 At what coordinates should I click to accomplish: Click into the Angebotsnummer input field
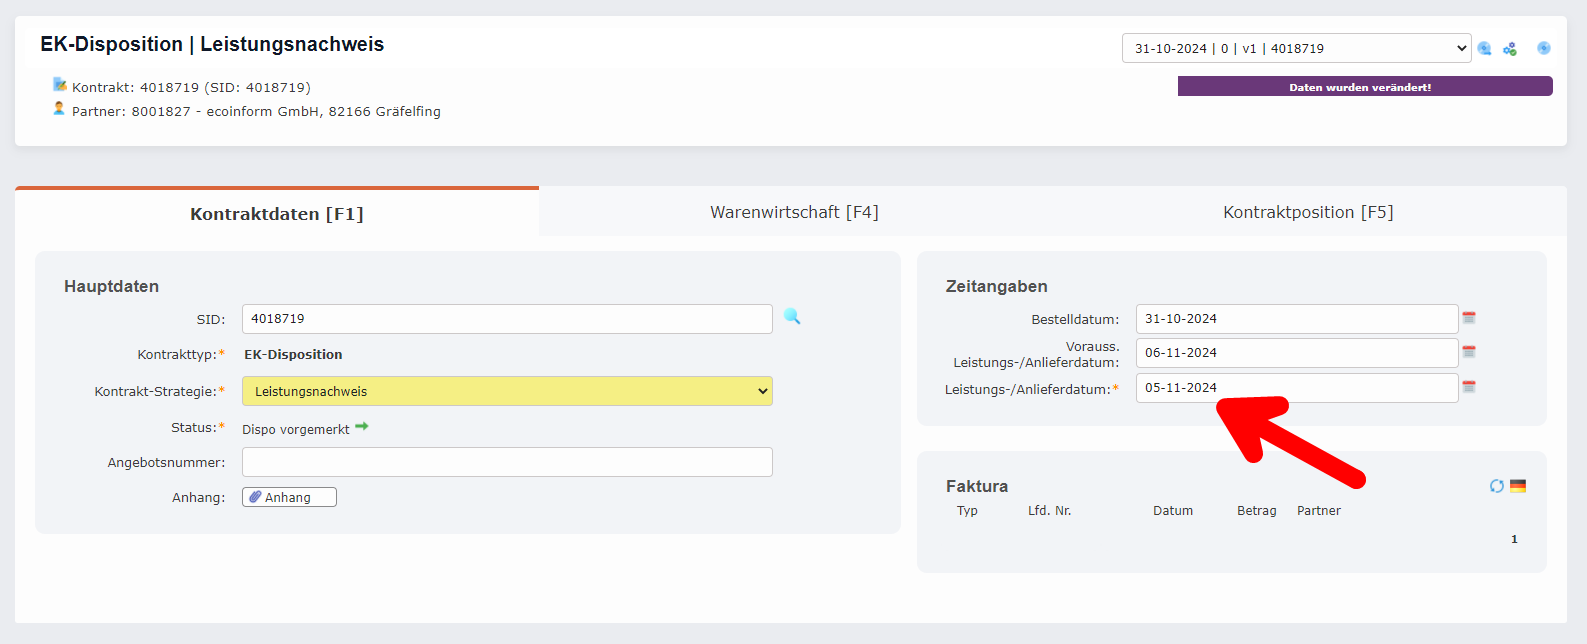507,462
